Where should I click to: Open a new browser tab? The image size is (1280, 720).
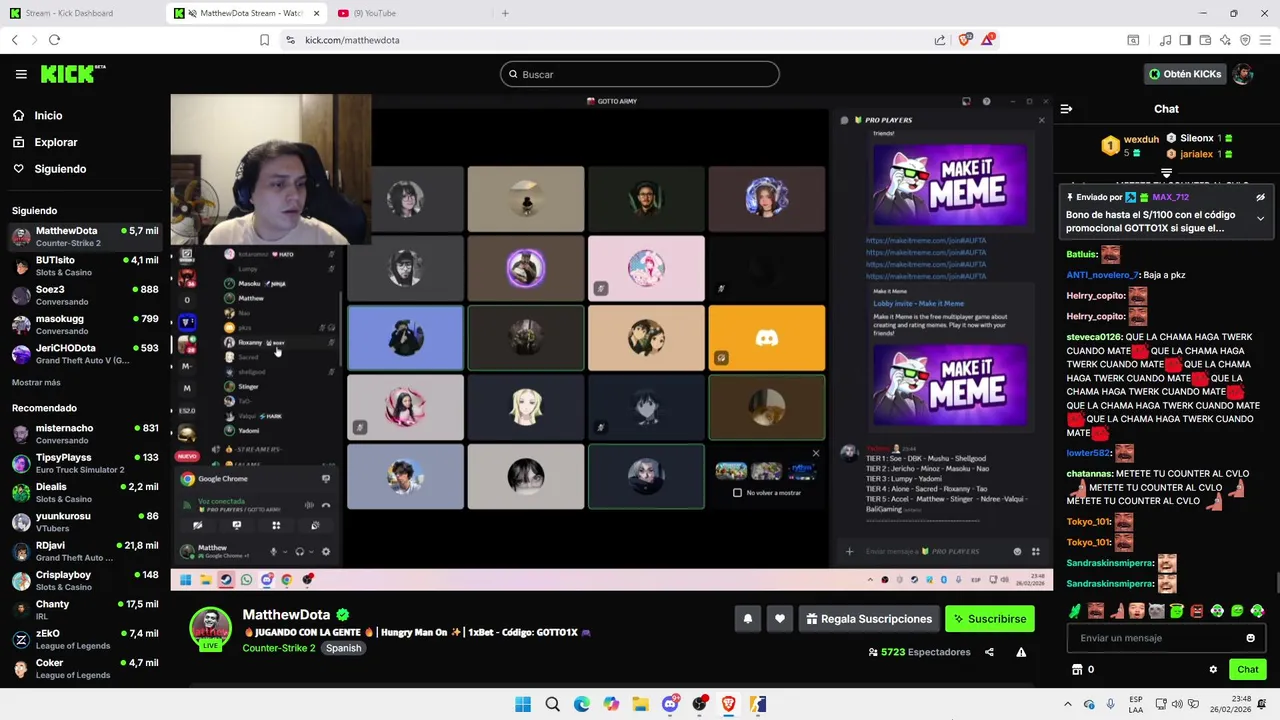[x=505, y=13]
